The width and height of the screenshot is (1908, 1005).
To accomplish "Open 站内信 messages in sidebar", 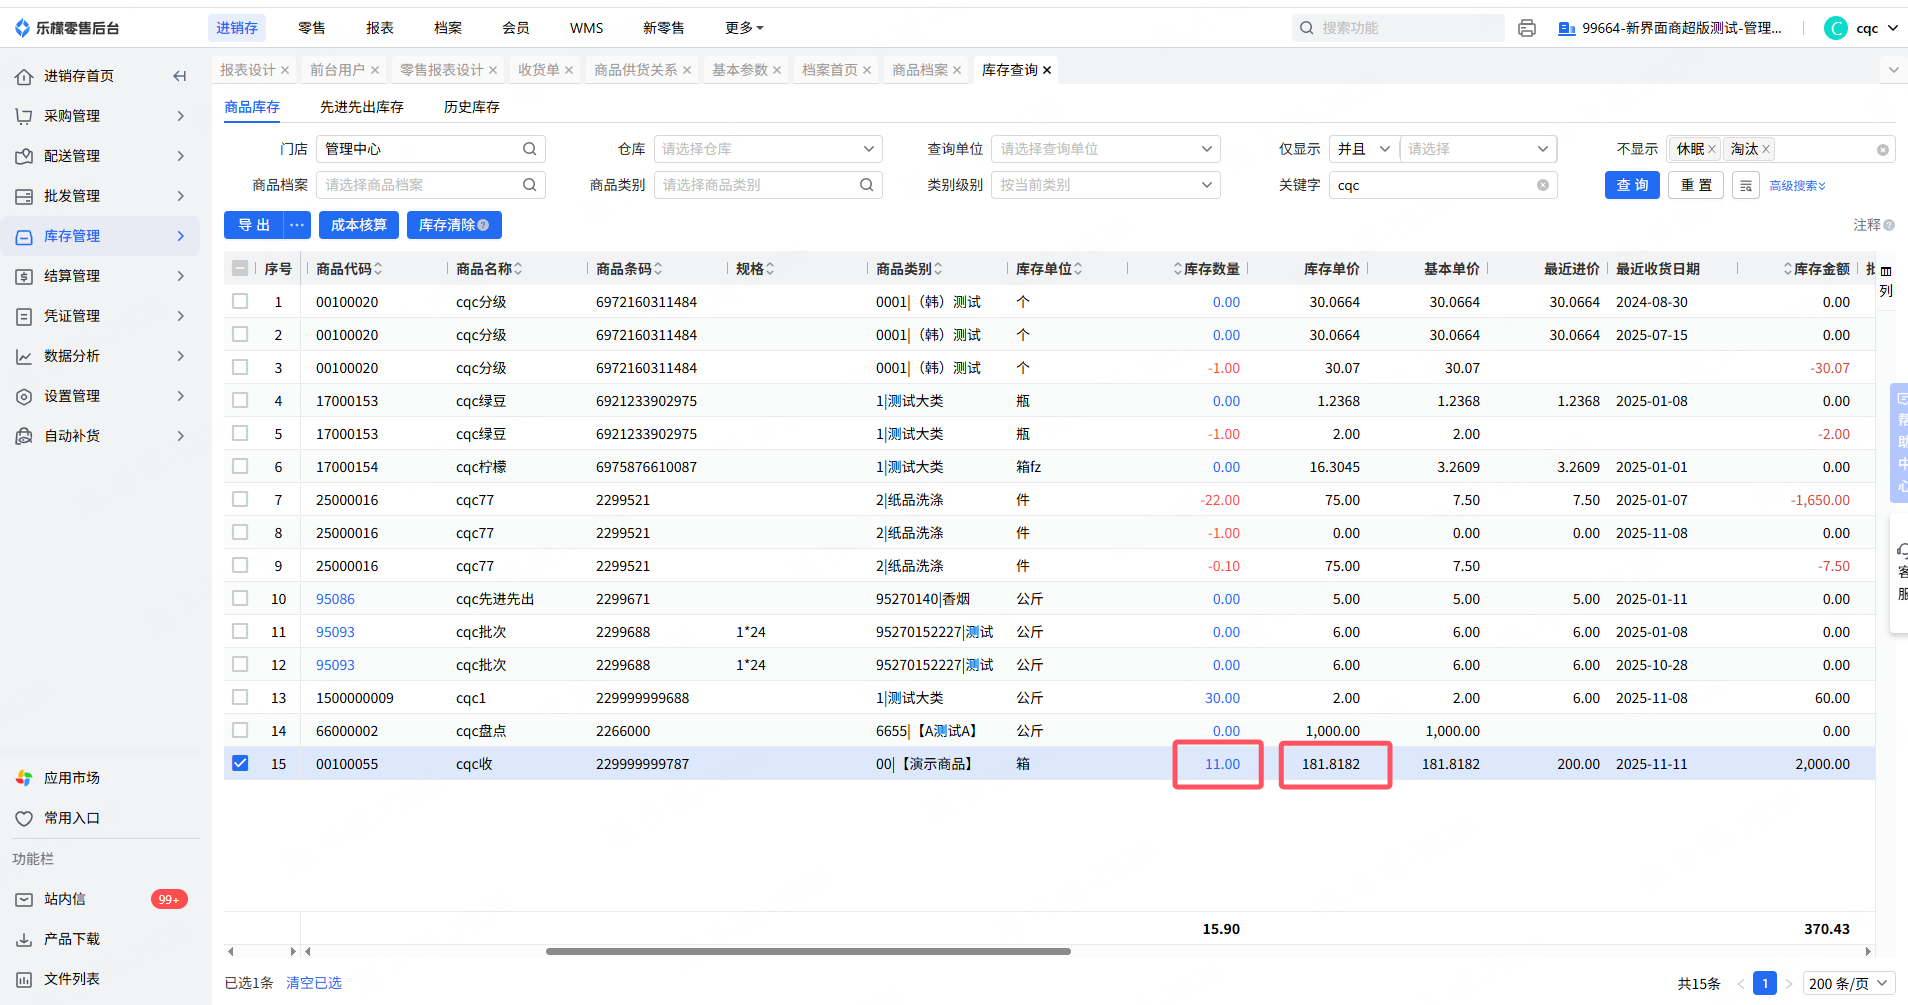I will tap(65, 899).
